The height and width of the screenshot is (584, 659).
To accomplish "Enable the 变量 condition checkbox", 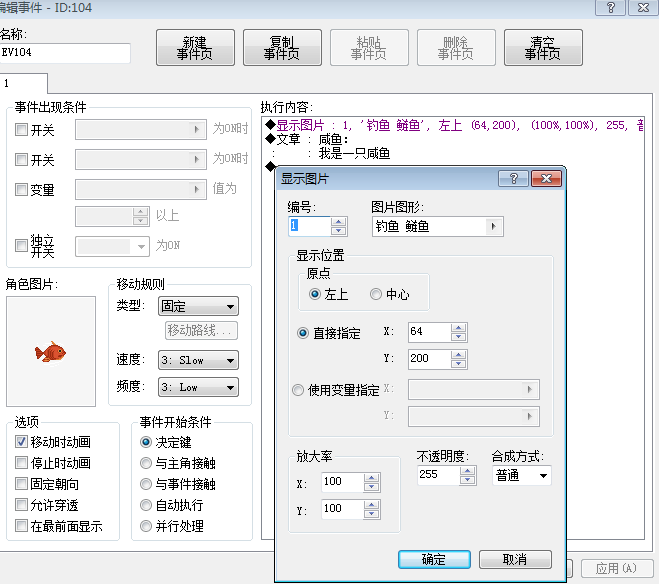I will click(x=21, y=189).
